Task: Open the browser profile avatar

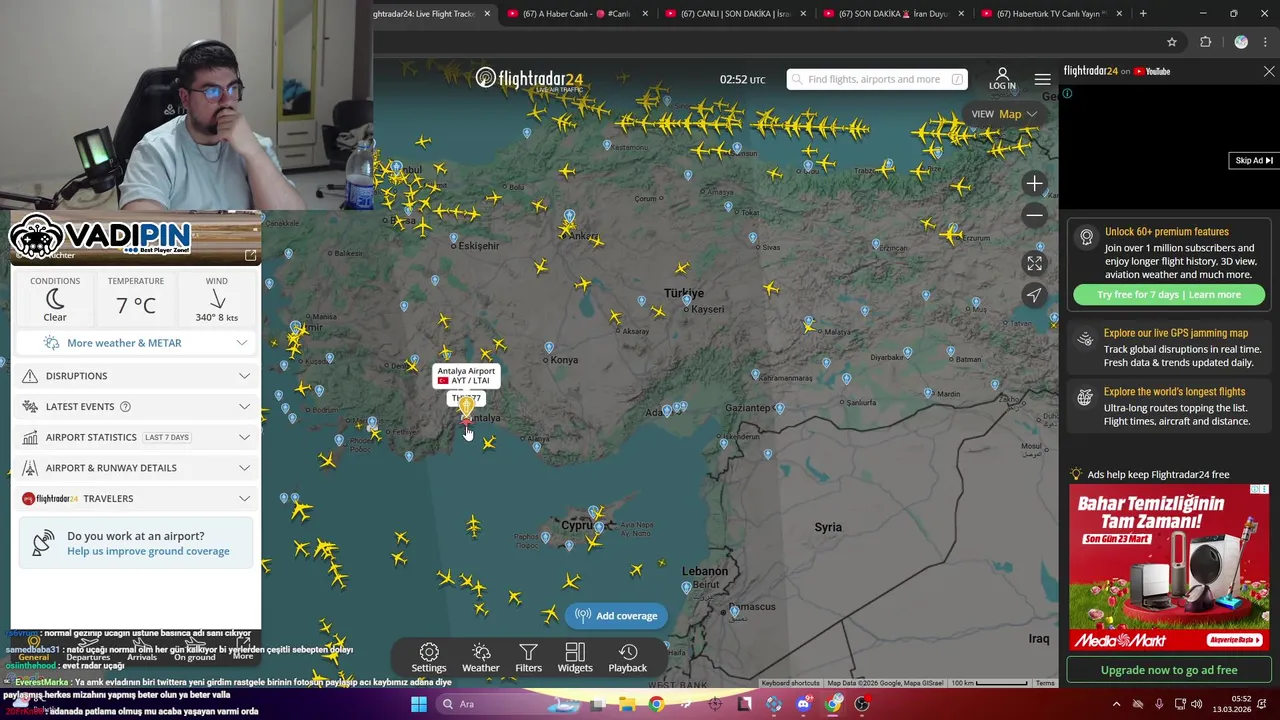Action: point(1241,42)
